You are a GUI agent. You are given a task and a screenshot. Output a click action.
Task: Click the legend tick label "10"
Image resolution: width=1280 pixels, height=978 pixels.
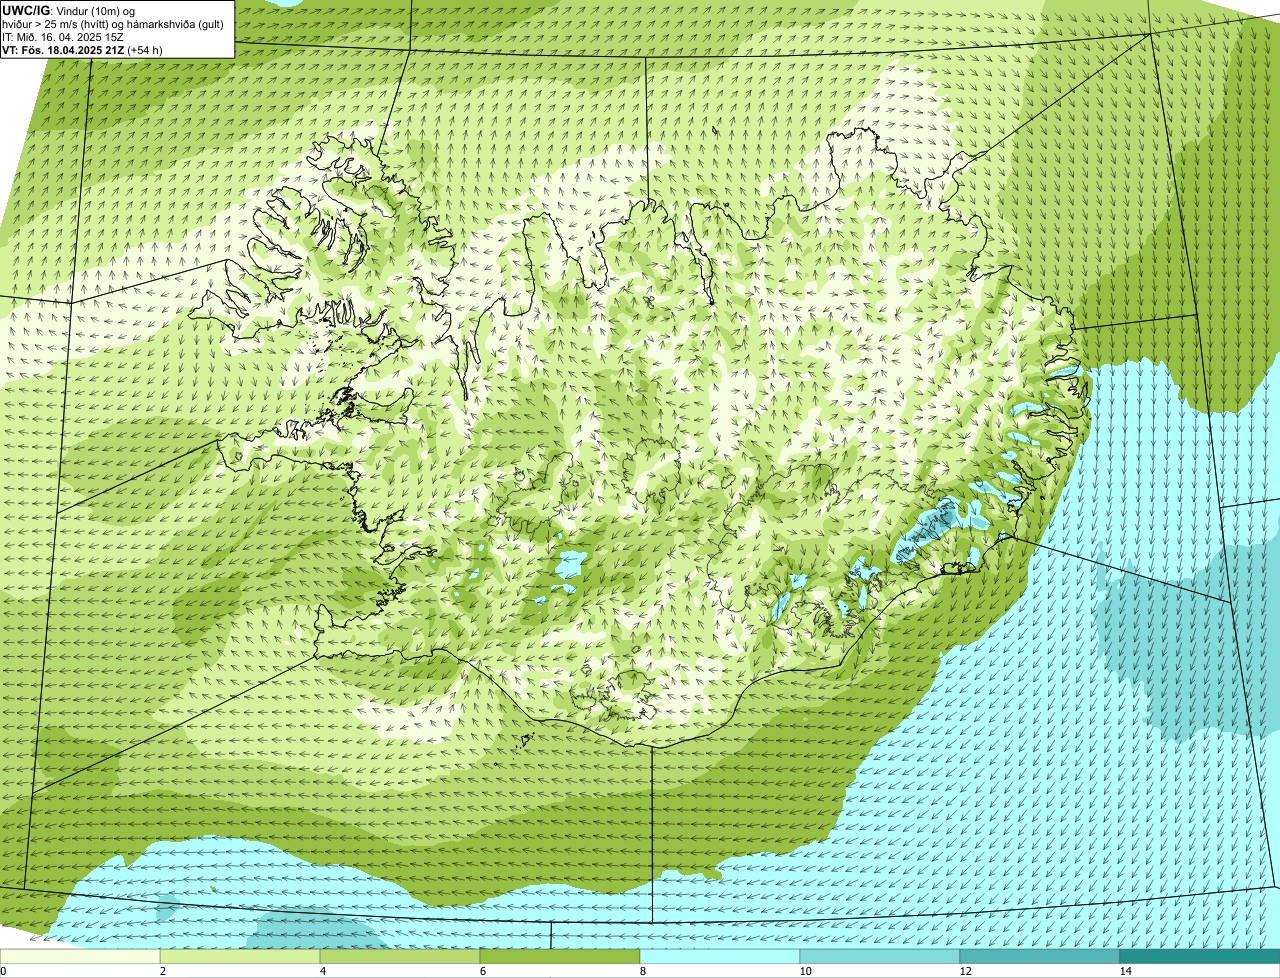pyautogui.click(x=805, y=971)
